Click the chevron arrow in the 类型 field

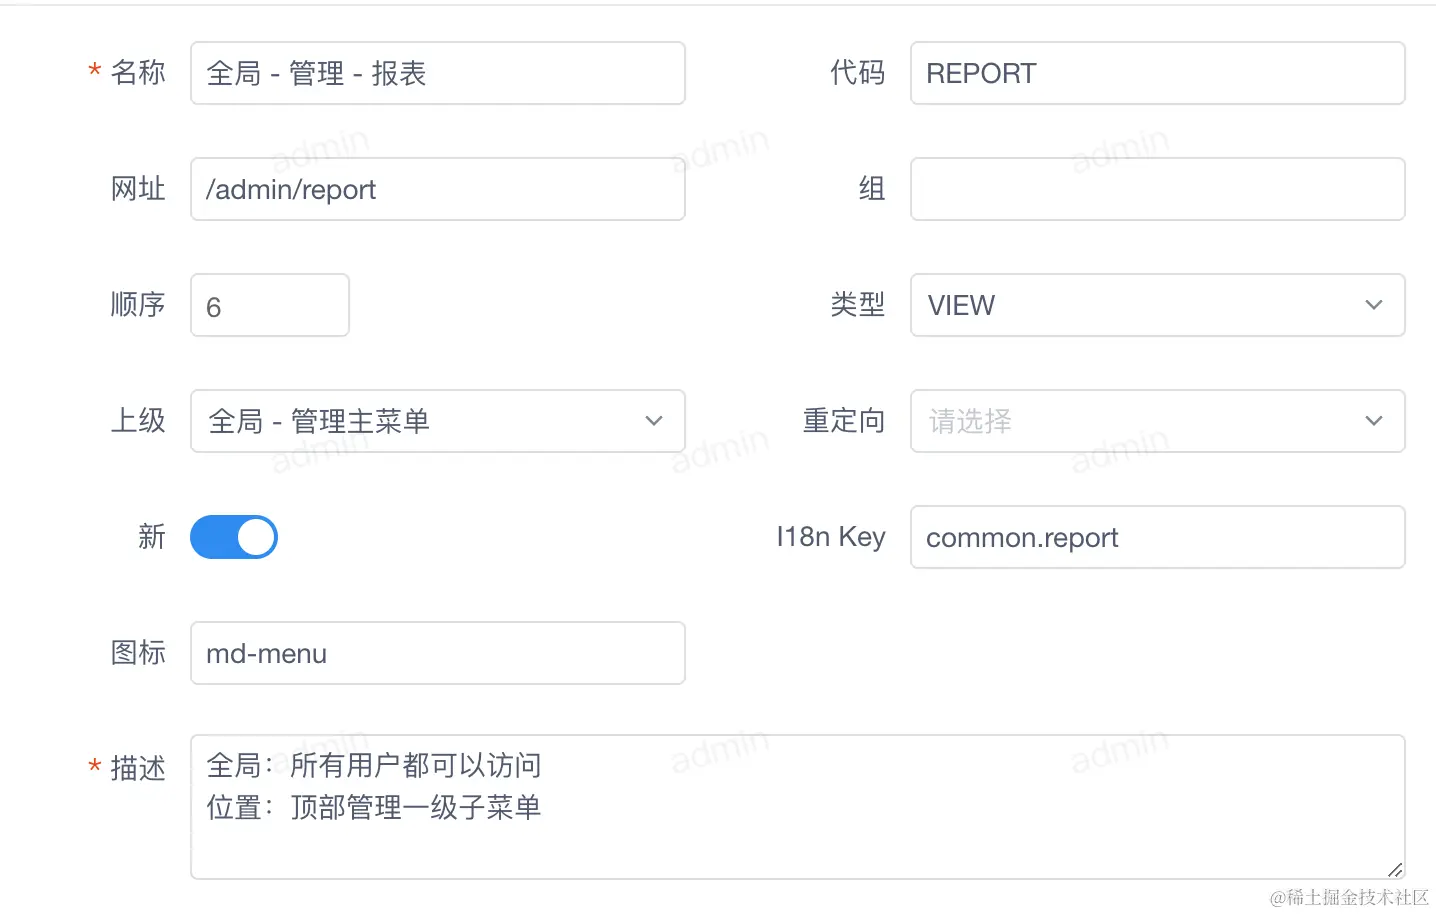coord(1374,305)
